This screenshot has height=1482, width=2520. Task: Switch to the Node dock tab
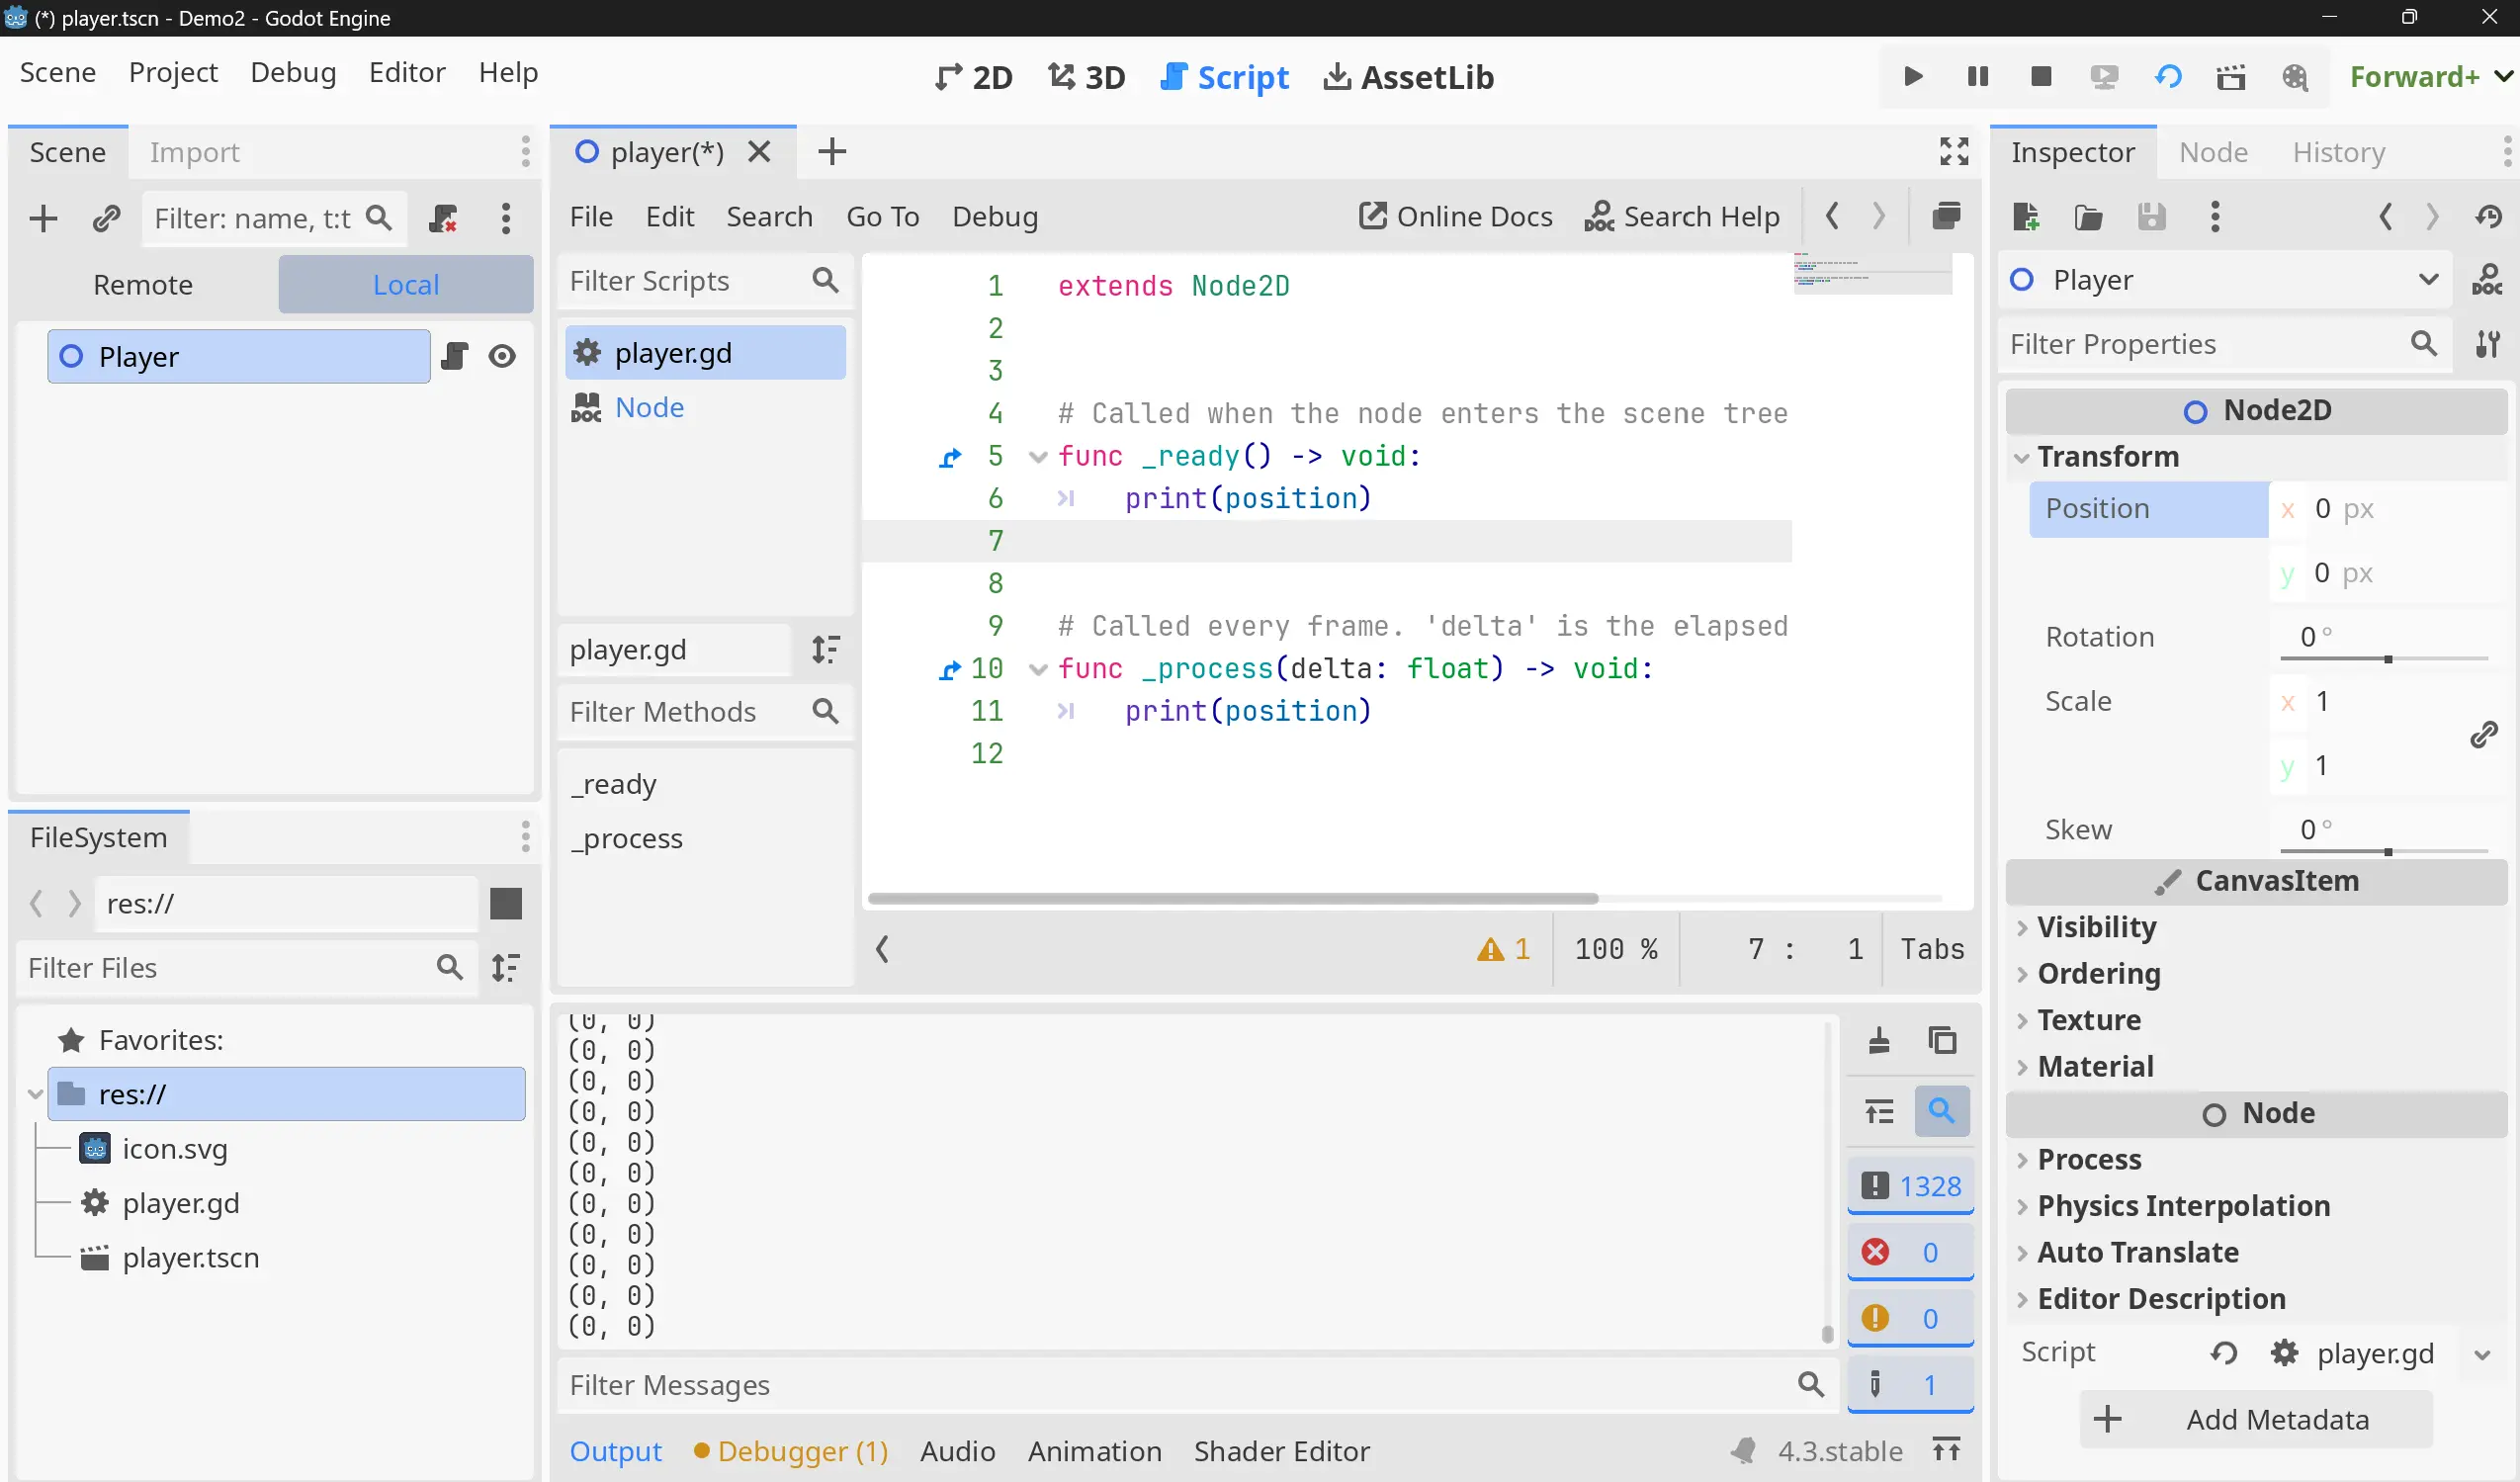tap(2213, 152)
